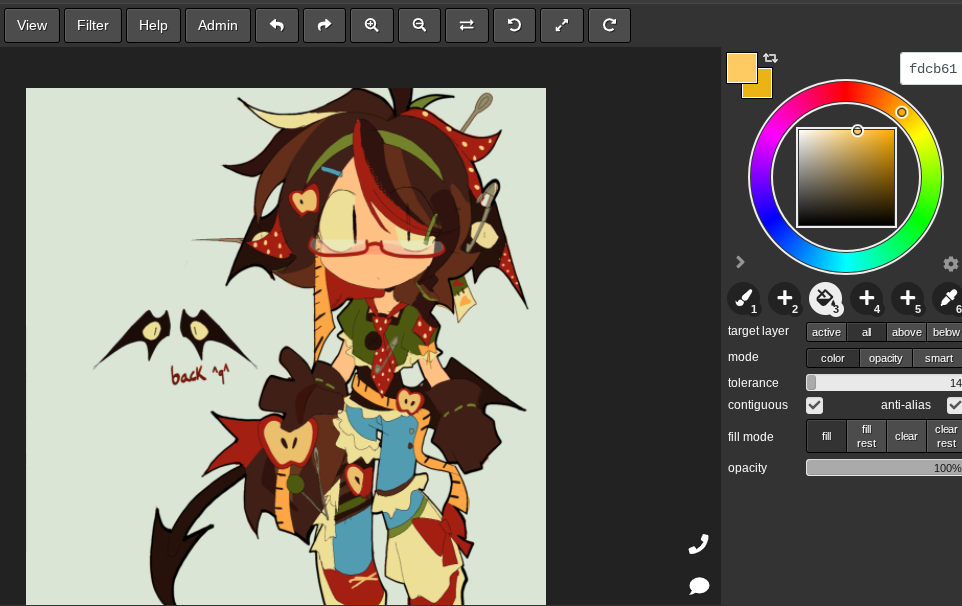Open the View menu

pos(32,25)
